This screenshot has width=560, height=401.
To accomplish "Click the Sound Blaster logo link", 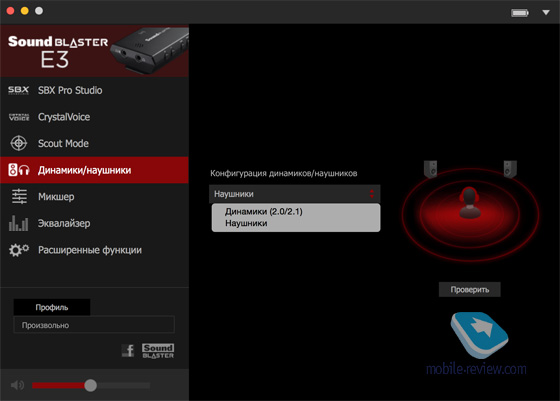I will [158, 351].
